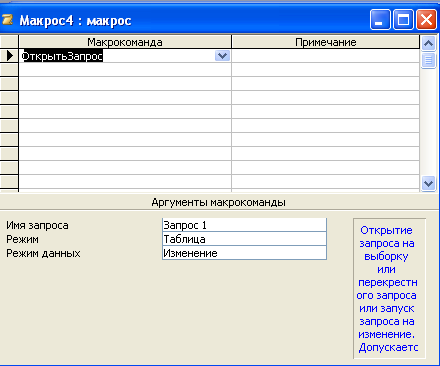Click the scrollbar down arrow

tap(428, 183)
